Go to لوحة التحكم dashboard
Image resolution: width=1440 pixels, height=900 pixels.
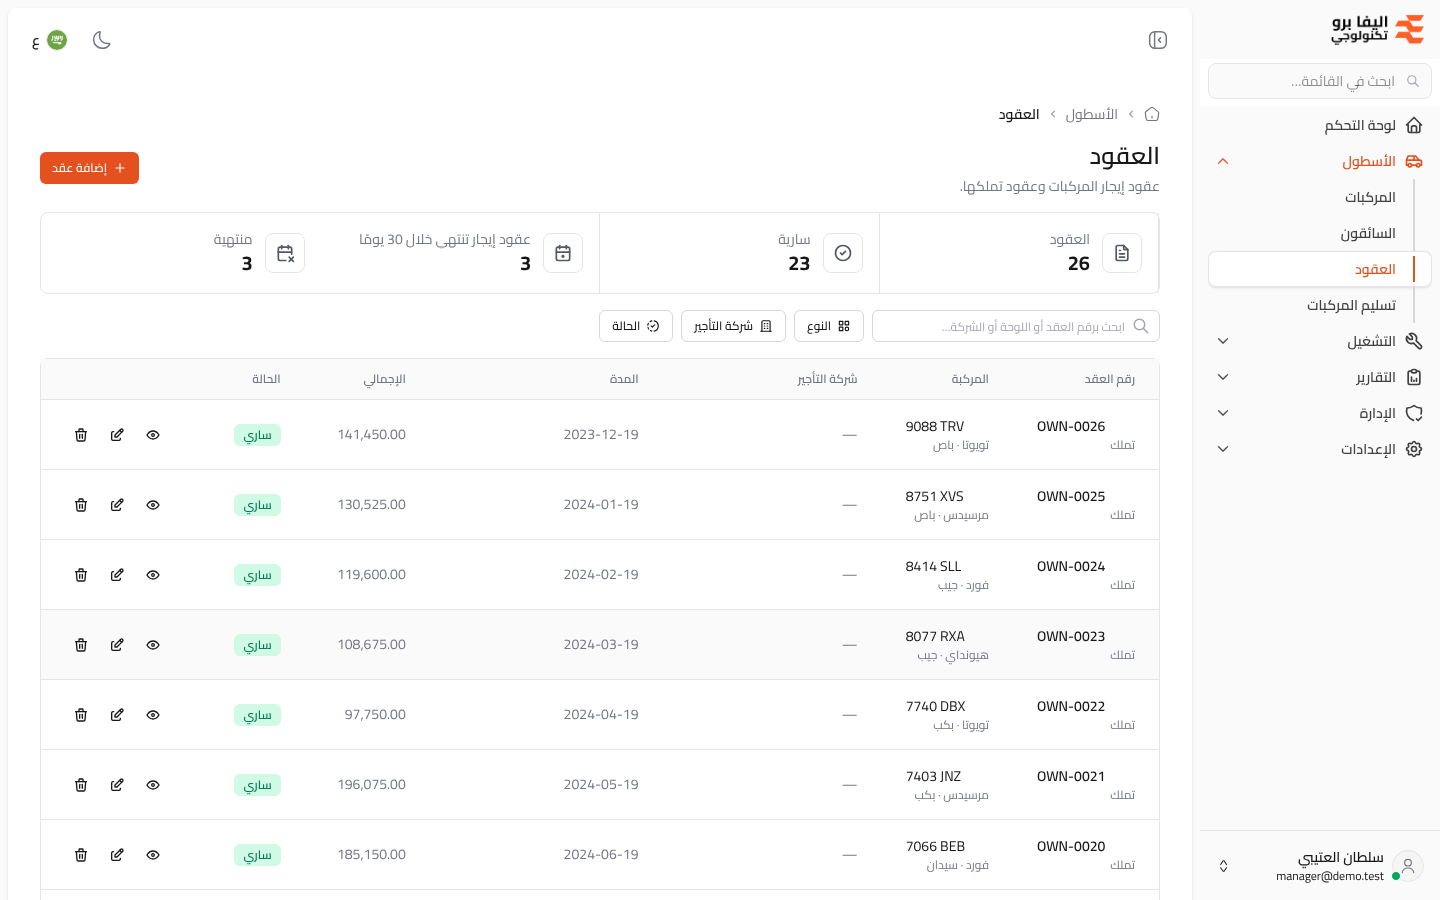1320,125
